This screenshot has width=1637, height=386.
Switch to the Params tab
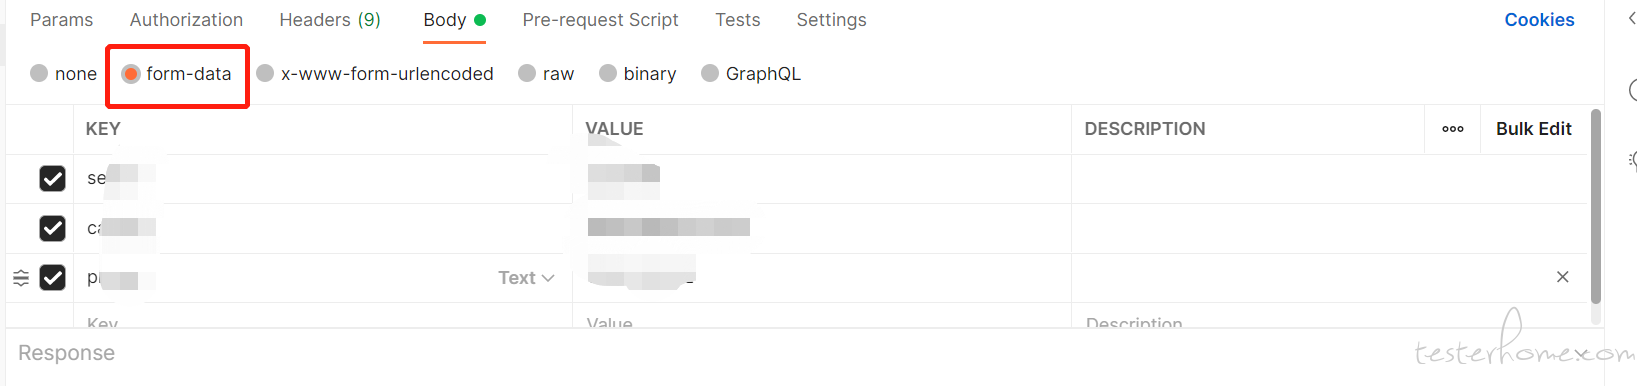tap(61, 20)
